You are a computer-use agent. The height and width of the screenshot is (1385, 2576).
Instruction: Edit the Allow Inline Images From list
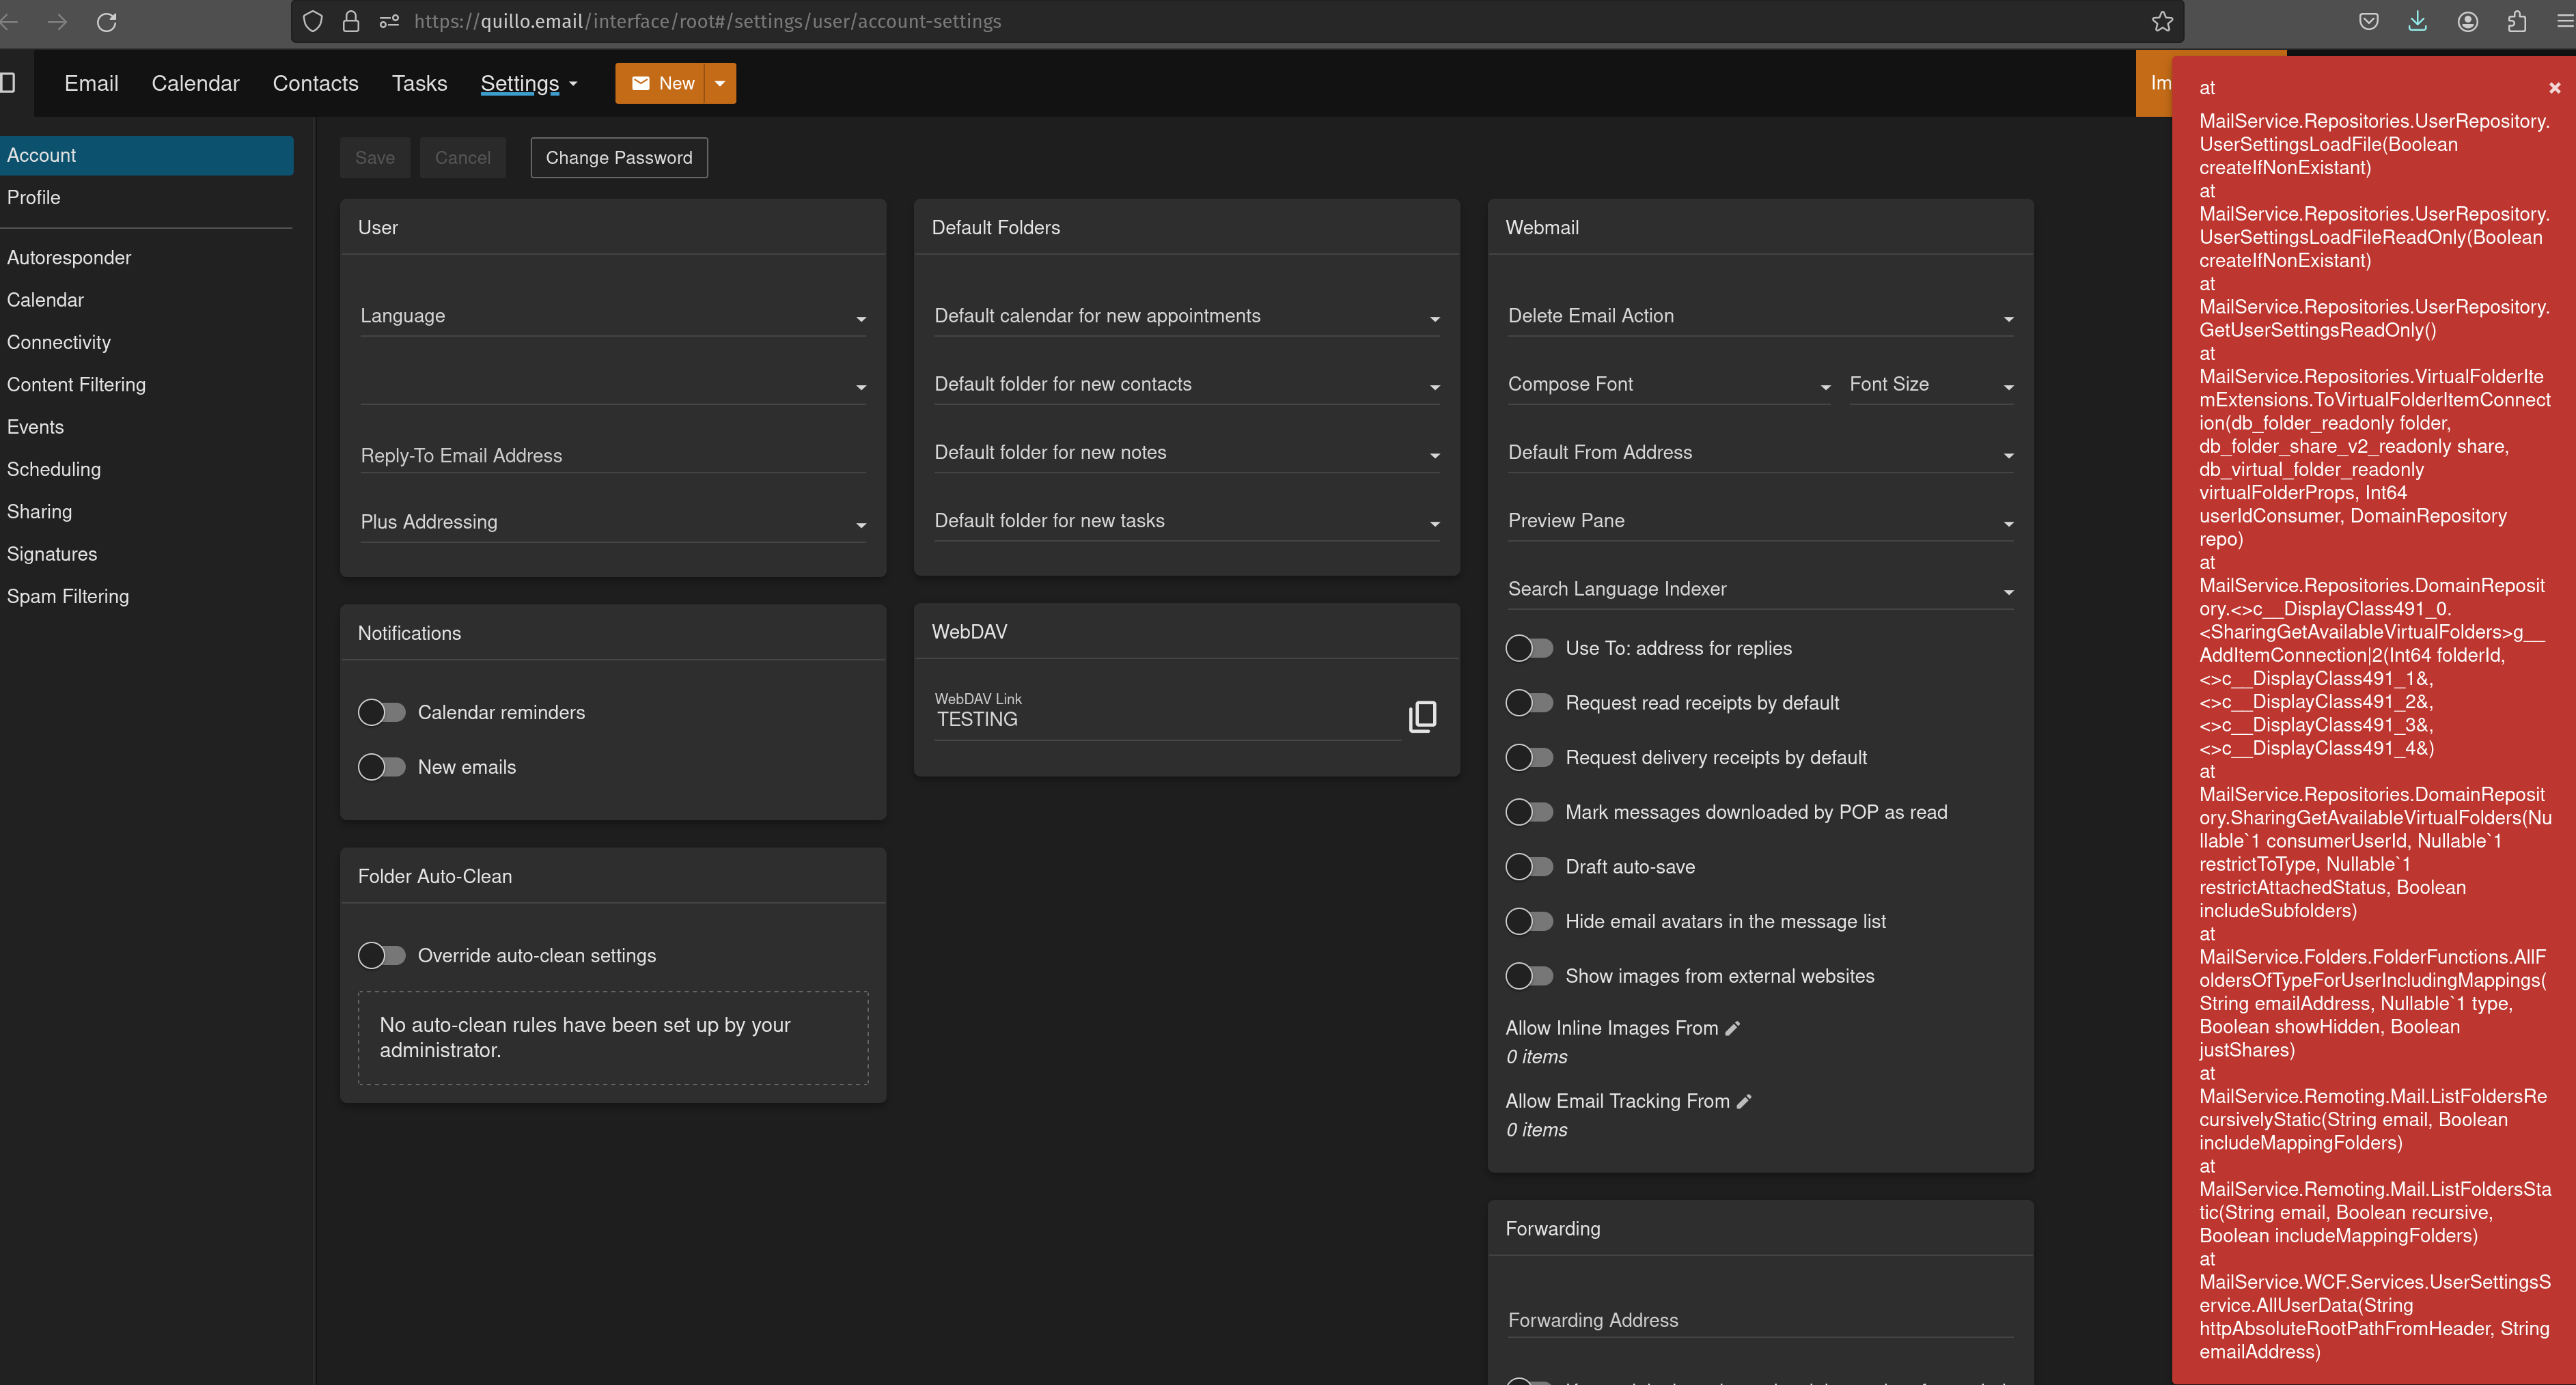pos(1733,1028)
